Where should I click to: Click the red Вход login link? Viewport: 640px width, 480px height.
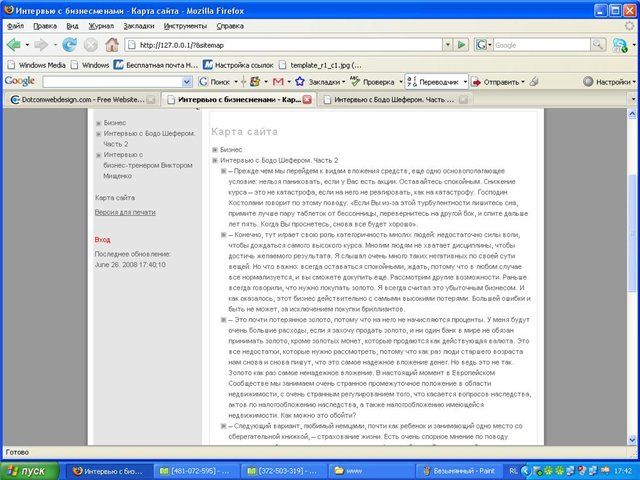(102, 240)
